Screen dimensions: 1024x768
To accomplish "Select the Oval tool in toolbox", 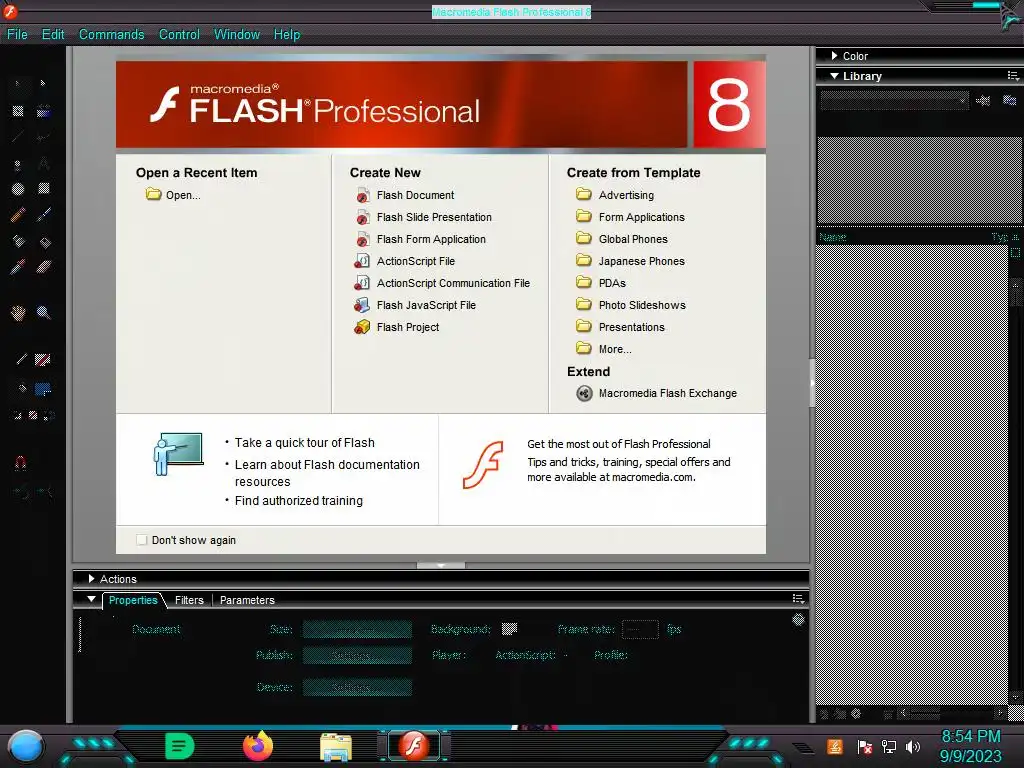I will (x=18, y=189).
